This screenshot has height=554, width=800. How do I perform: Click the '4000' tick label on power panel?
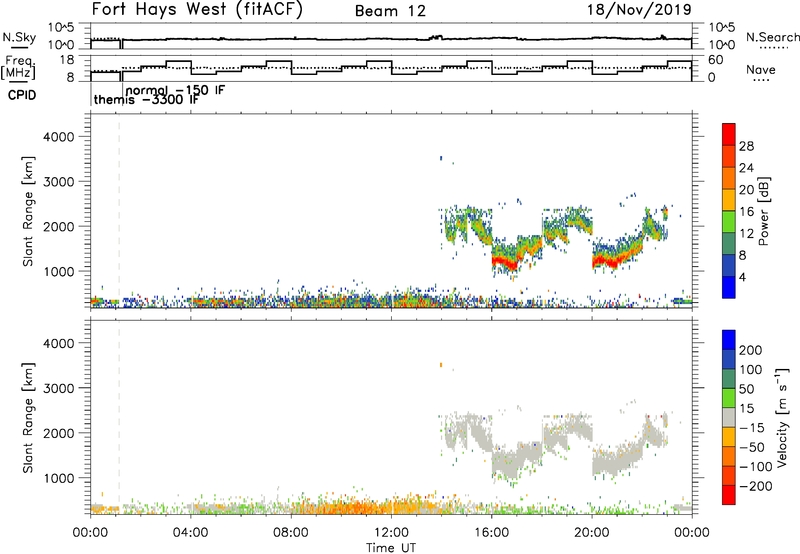(x=58, y=137)
